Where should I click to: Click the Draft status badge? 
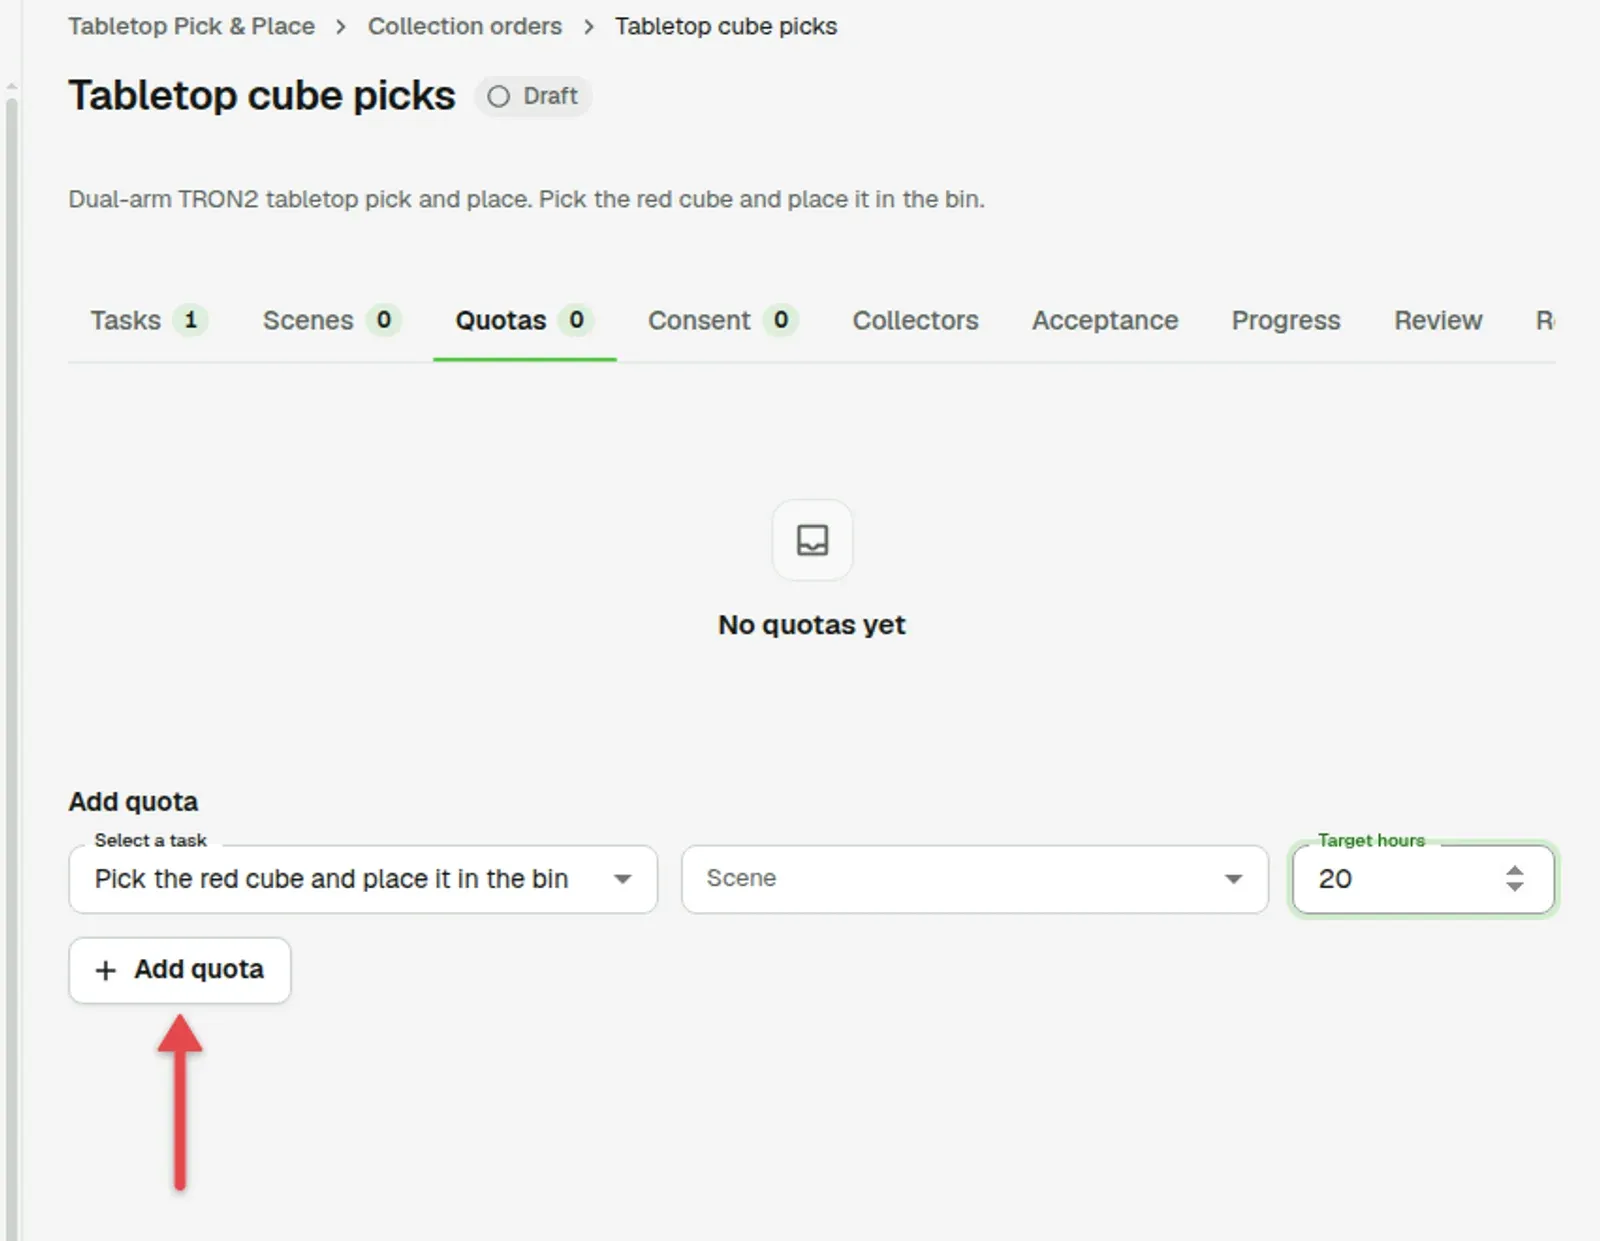click(533, 96)
